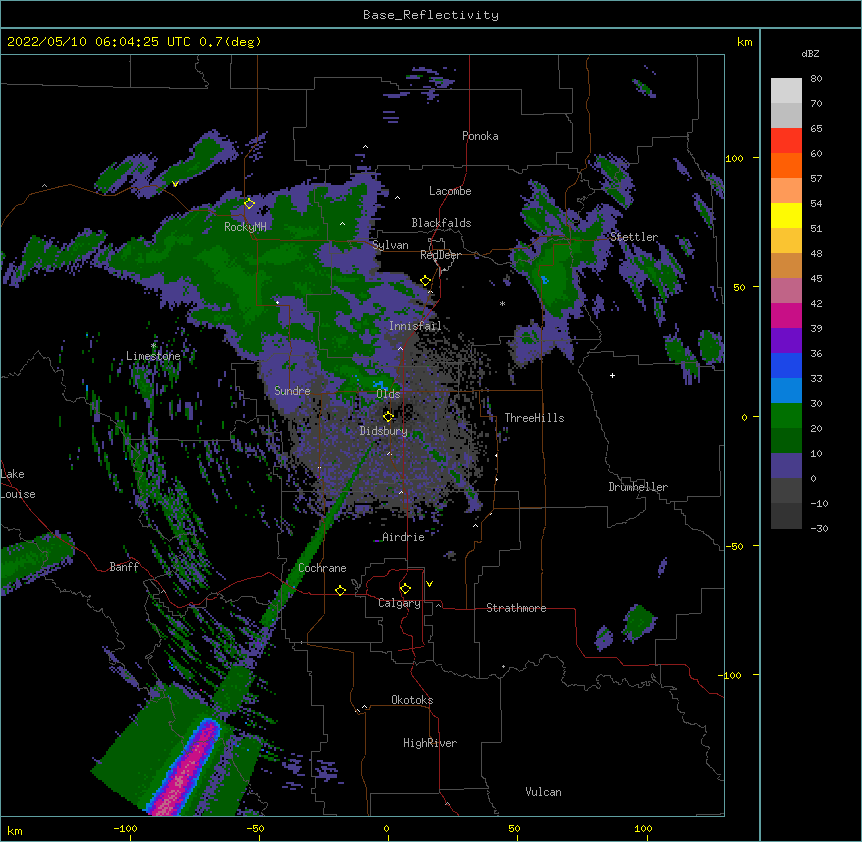Select the yellow diamond between Olds and Didsbury
The image size is (862, 842).
388,417
